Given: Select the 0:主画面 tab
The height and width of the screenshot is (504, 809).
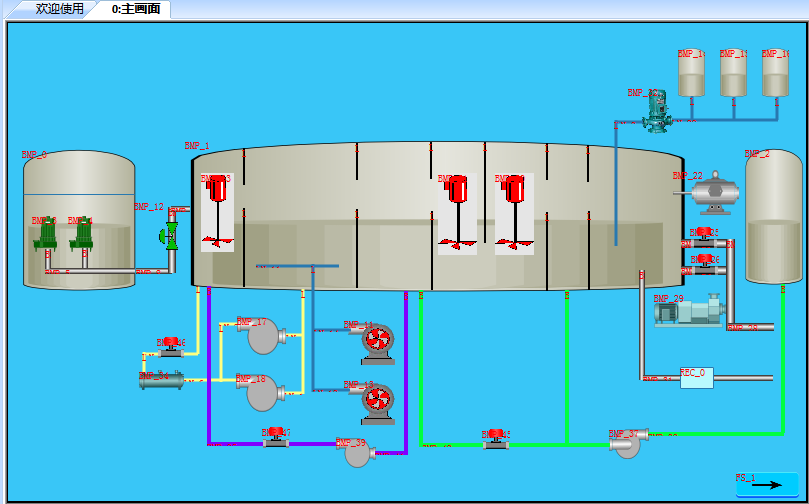Looking at the screenshot, I should (135, 9).
